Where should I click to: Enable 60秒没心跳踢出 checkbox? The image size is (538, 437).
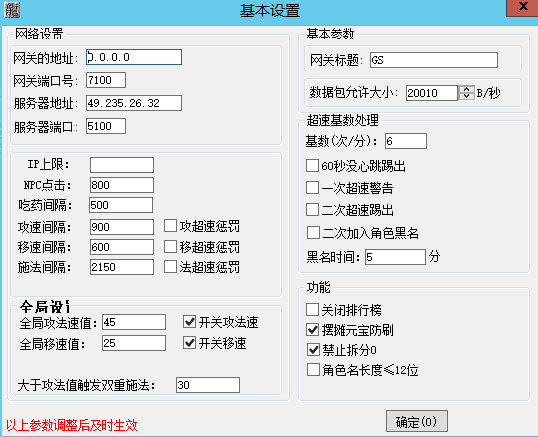point(312,165)
